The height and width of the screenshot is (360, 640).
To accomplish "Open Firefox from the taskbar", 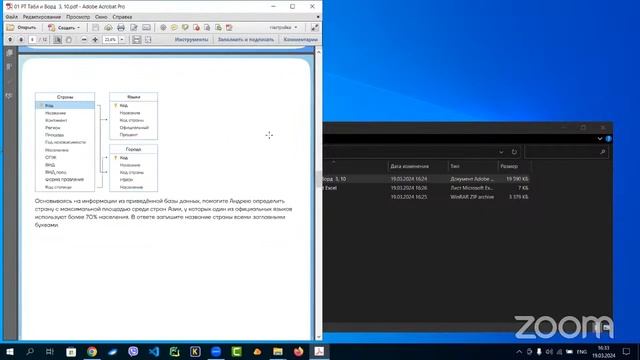I will pos(299,351).
